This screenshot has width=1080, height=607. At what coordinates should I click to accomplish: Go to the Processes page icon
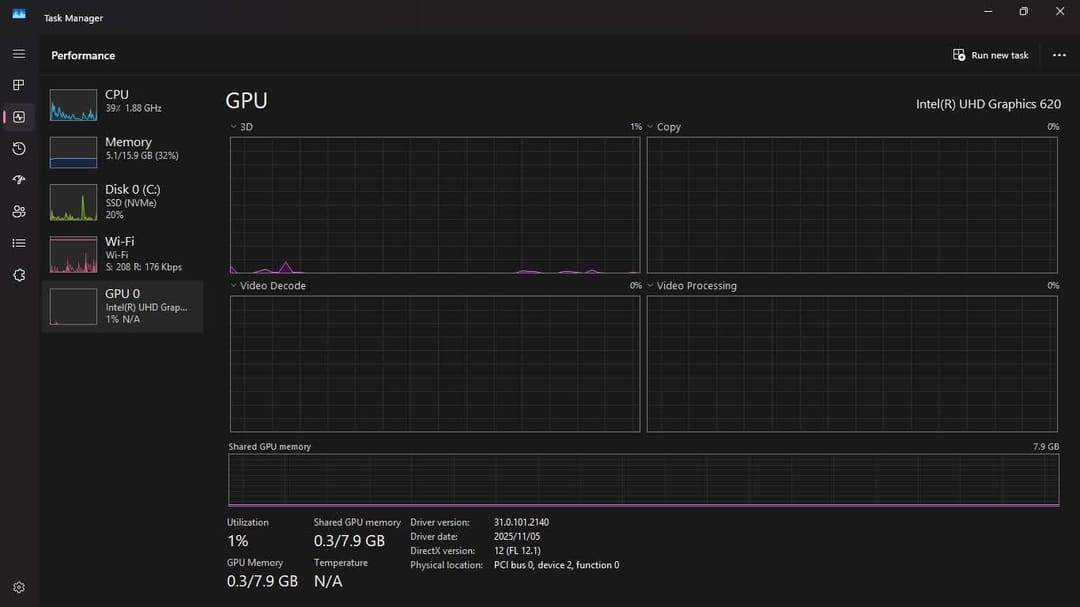pos(19,85)
